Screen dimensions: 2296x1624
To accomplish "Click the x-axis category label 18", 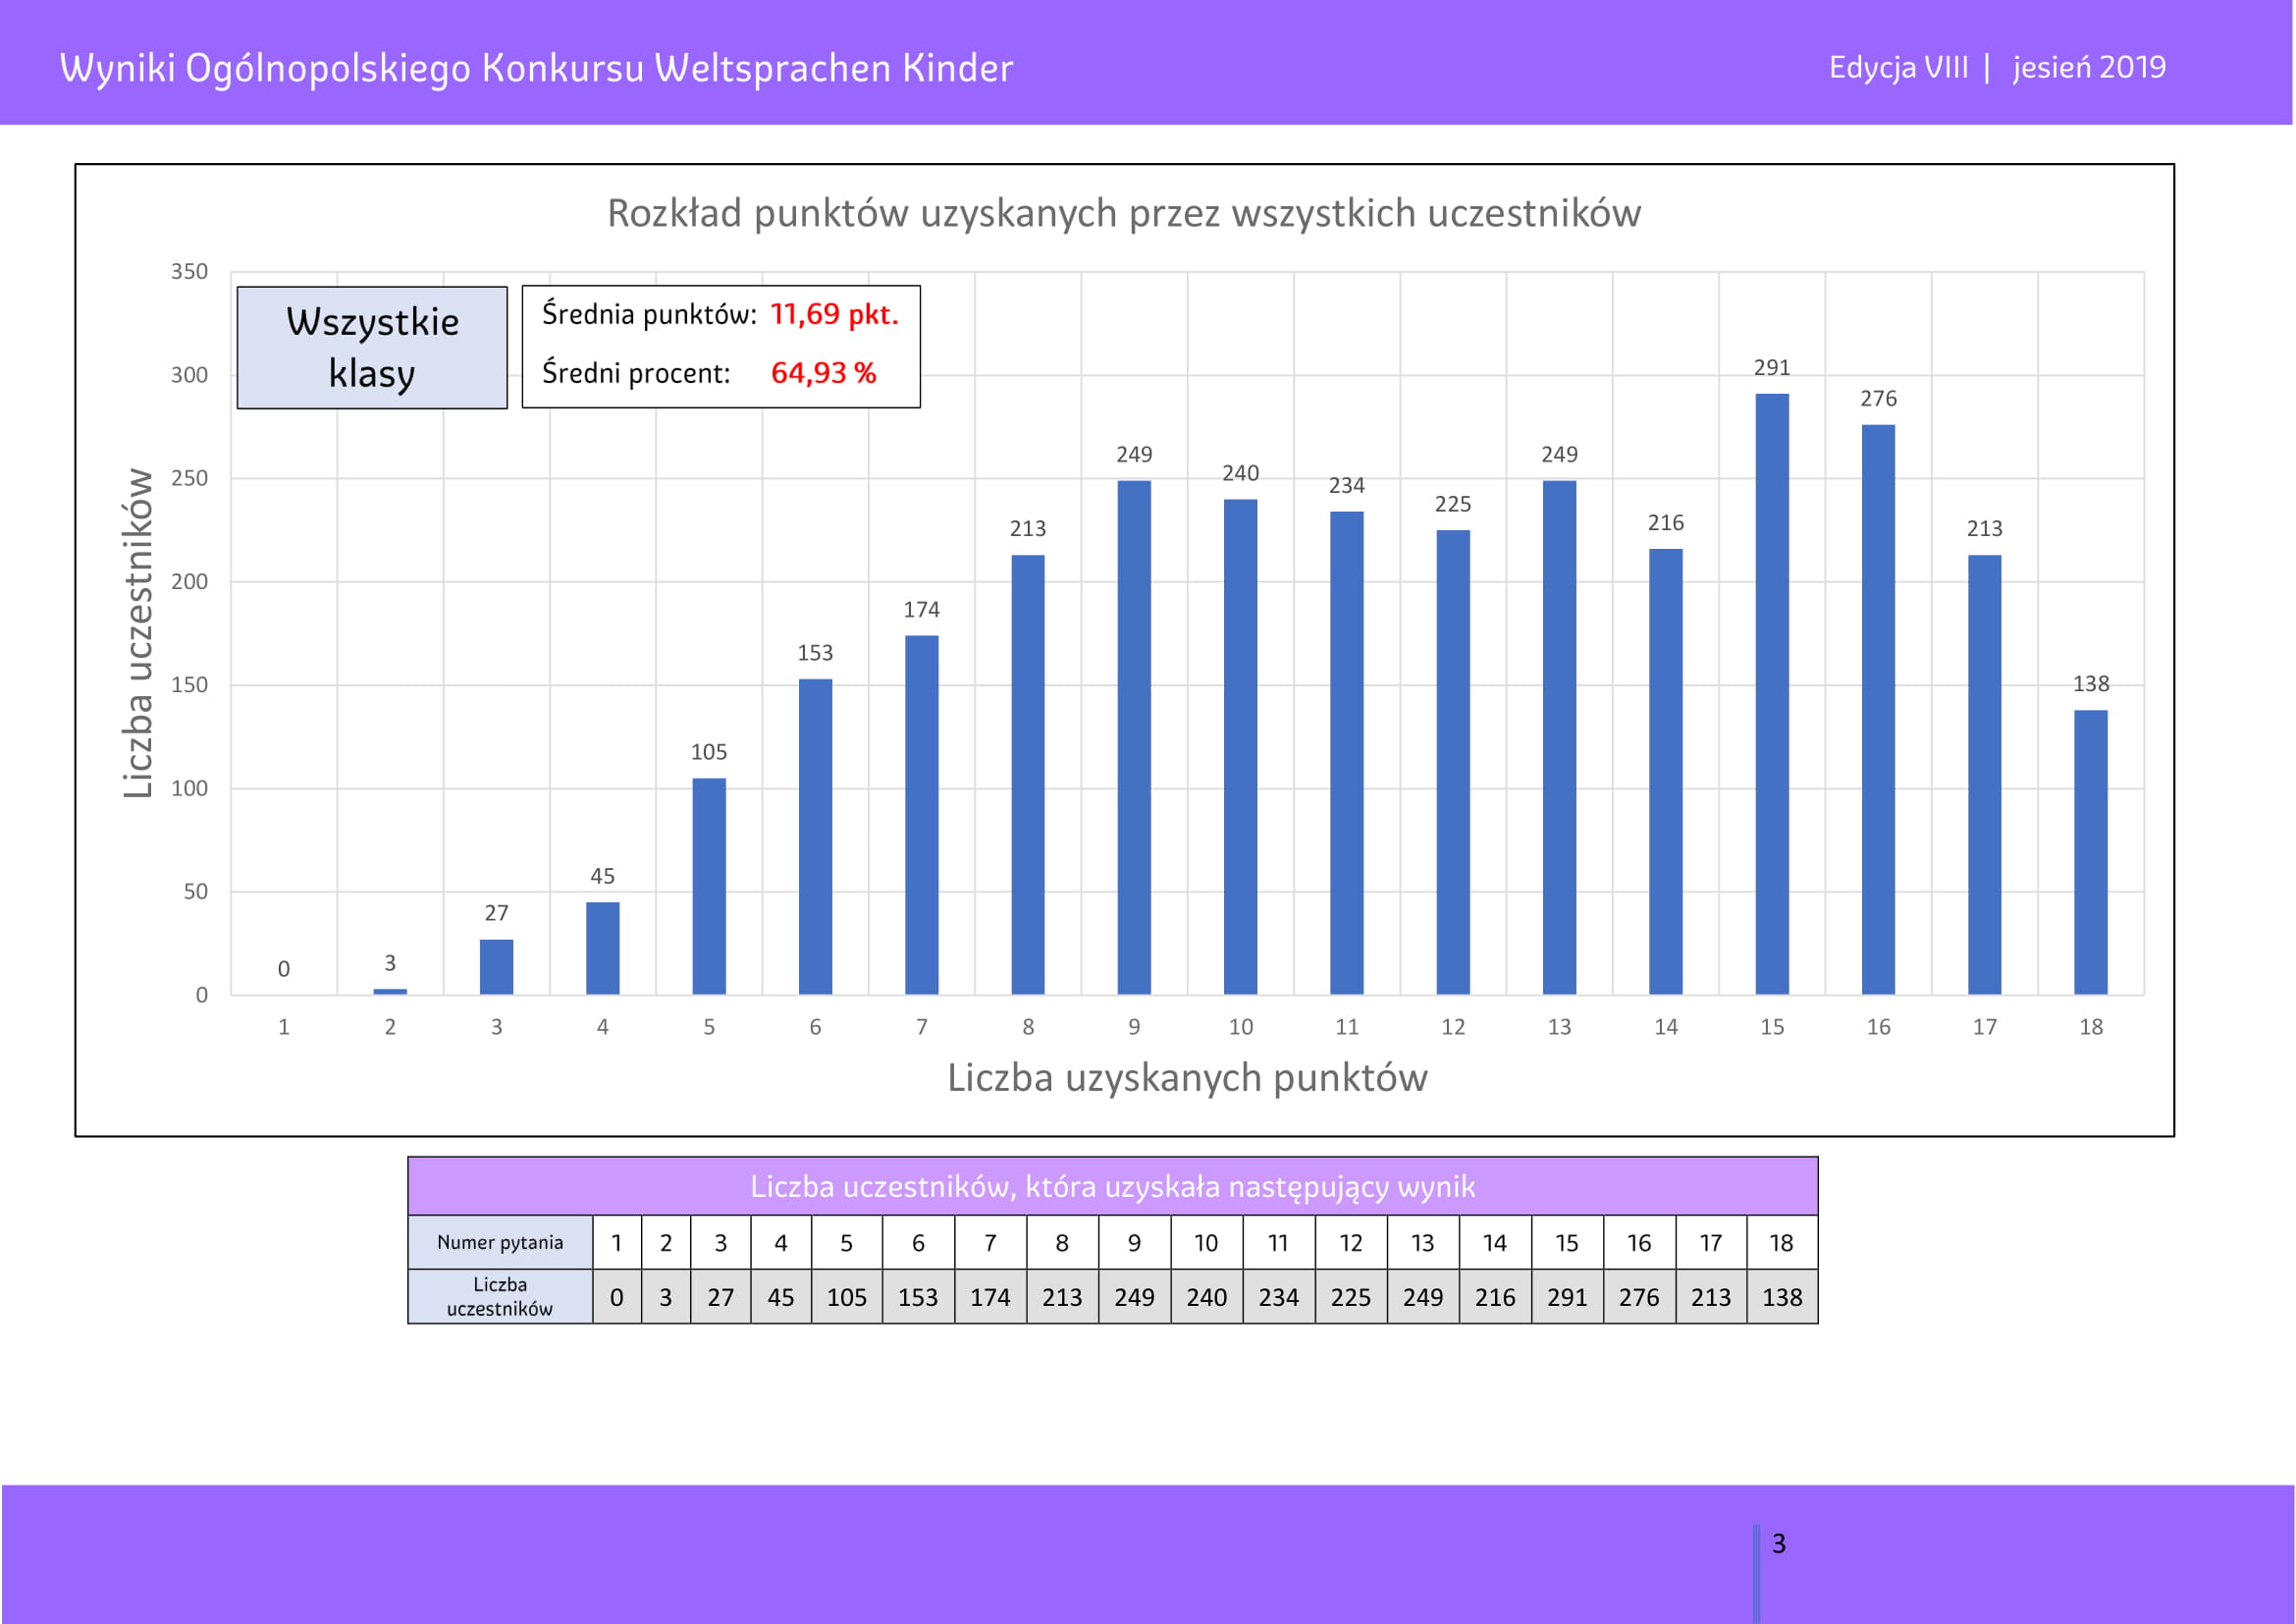I will [2091, 1027].
